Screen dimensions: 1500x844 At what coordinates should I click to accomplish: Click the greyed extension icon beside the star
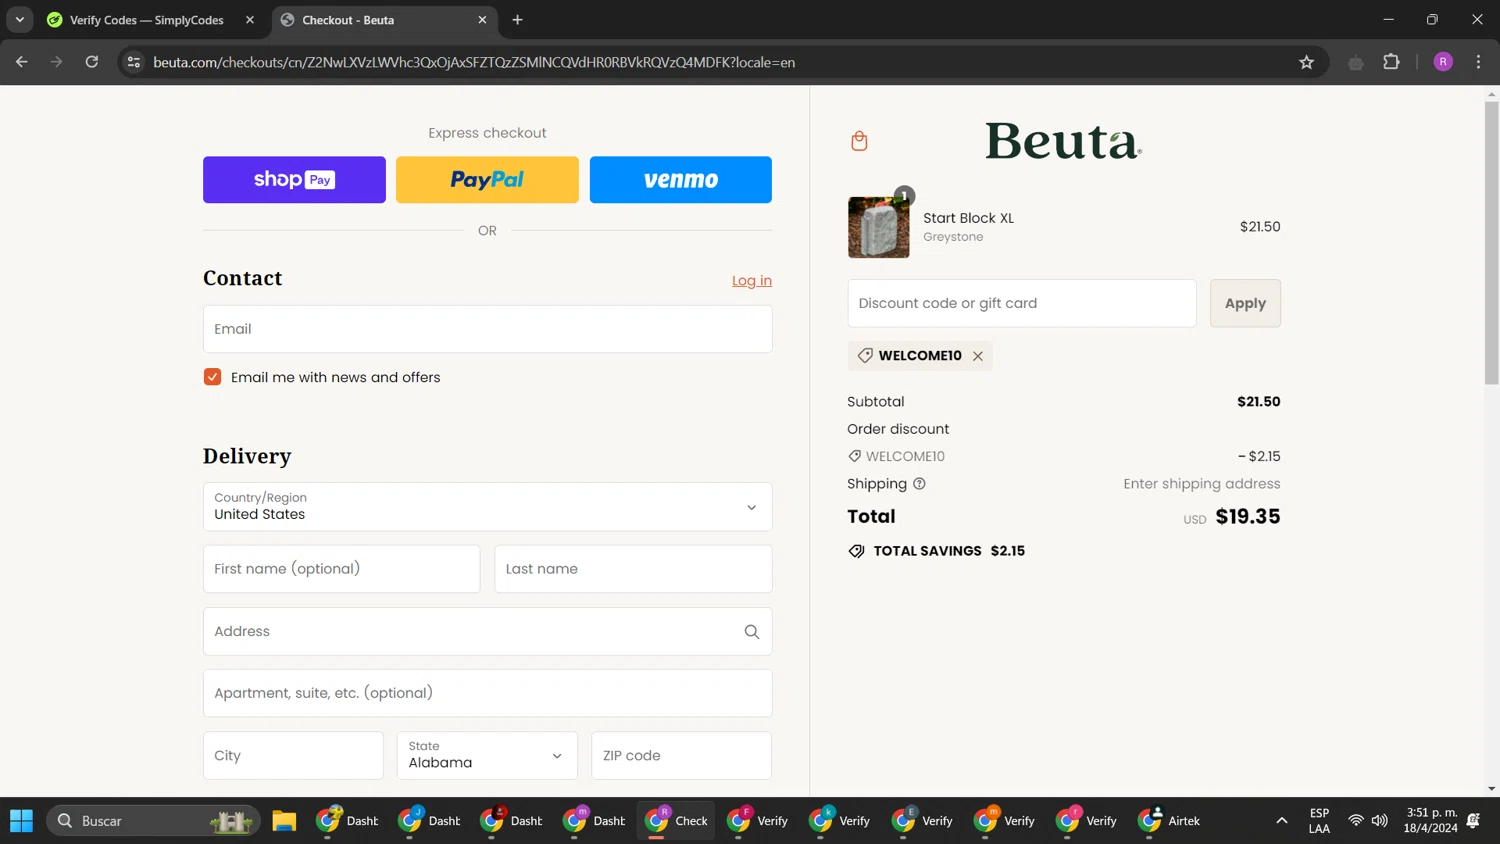[1356, 62]
